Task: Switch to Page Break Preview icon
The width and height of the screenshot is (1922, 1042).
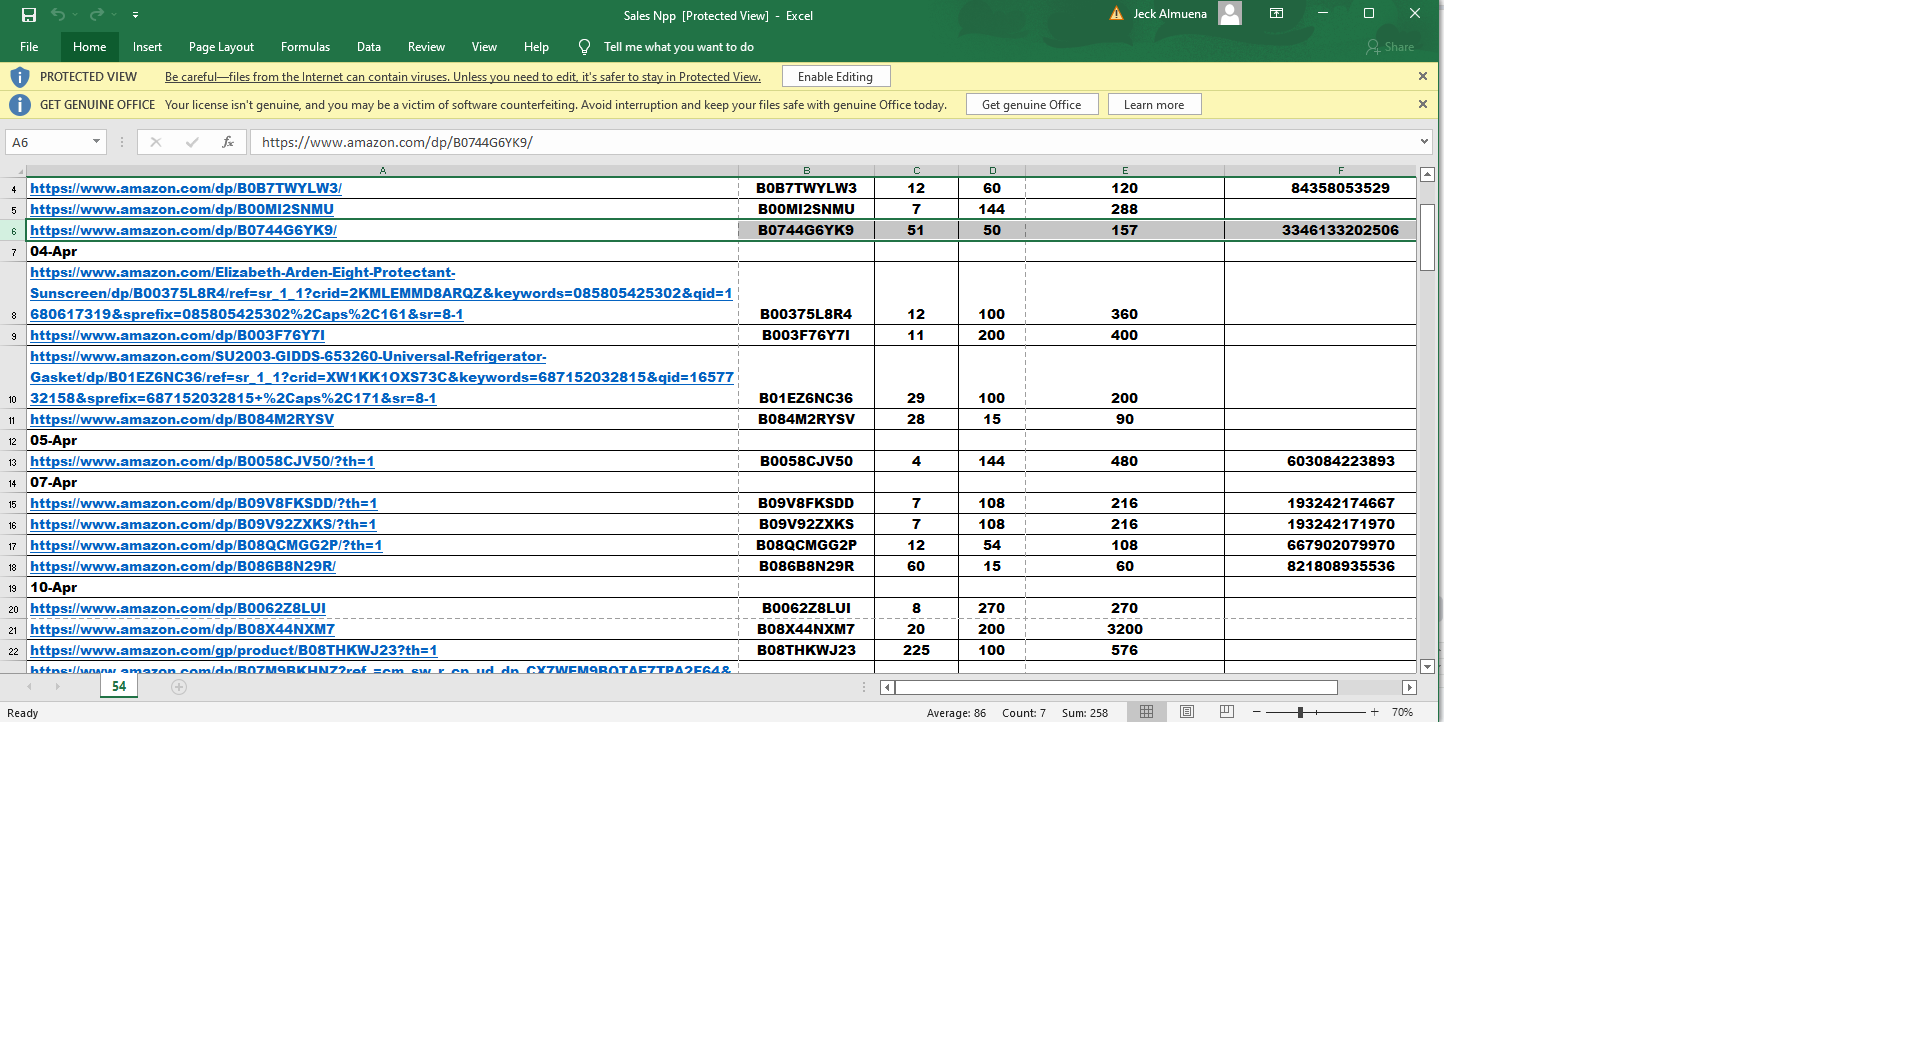Action: point(1227,712)
